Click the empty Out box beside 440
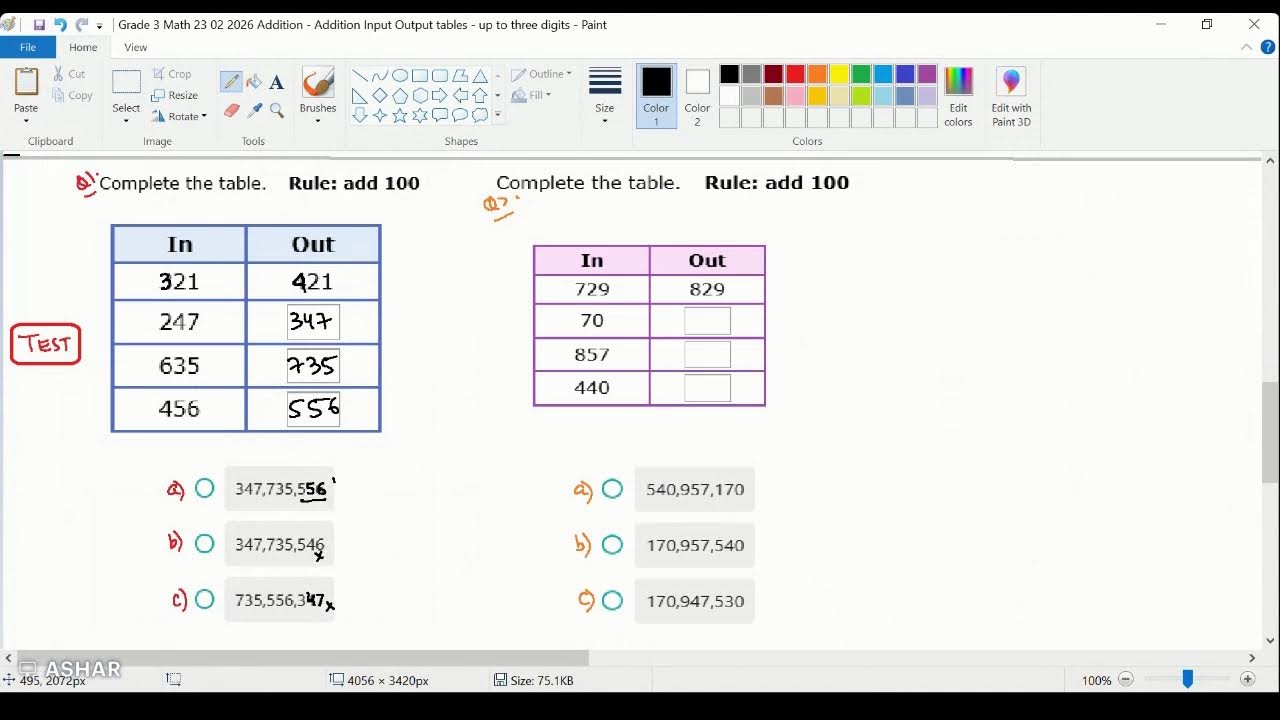Viewport: 1280px width, 720px height. click(x=708, y=388)
